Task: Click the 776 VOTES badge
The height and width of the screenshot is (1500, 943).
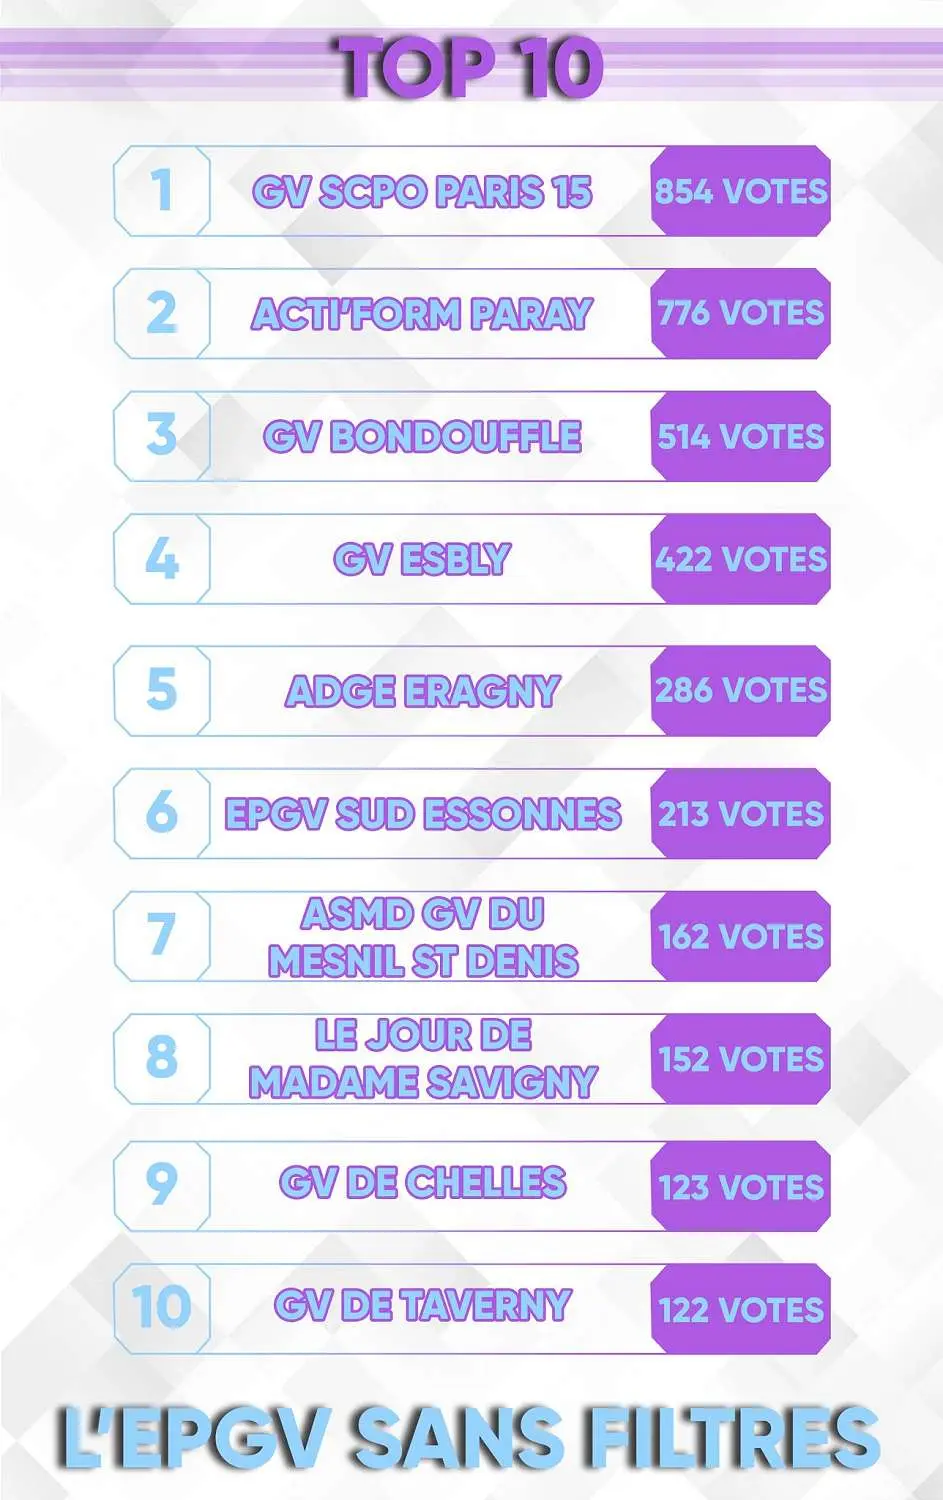Action: 740,314
